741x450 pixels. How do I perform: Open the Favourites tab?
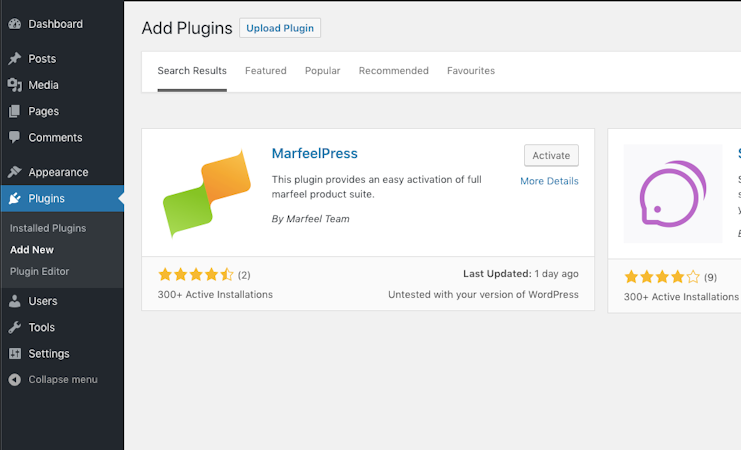point(471,71)
